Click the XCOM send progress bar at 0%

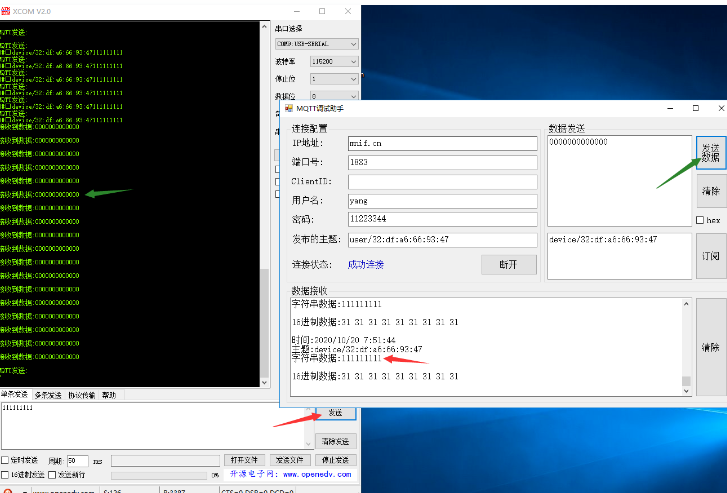tap(159, 475)
